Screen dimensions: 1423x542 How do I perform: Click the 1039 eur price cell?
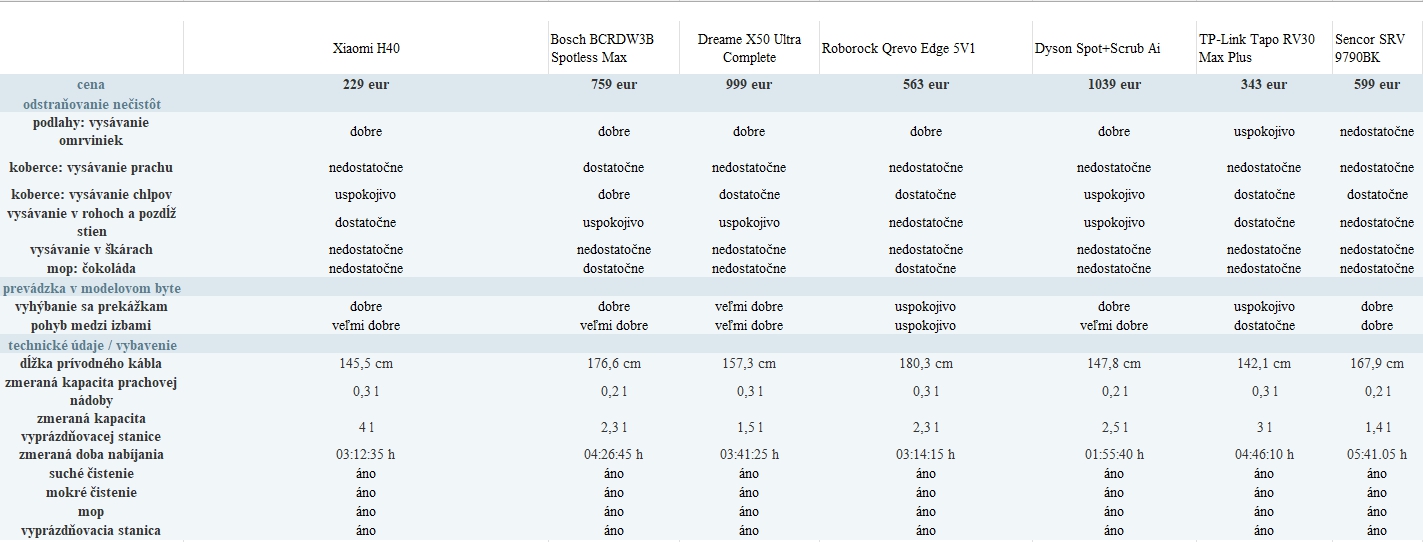coord(1114,85)
